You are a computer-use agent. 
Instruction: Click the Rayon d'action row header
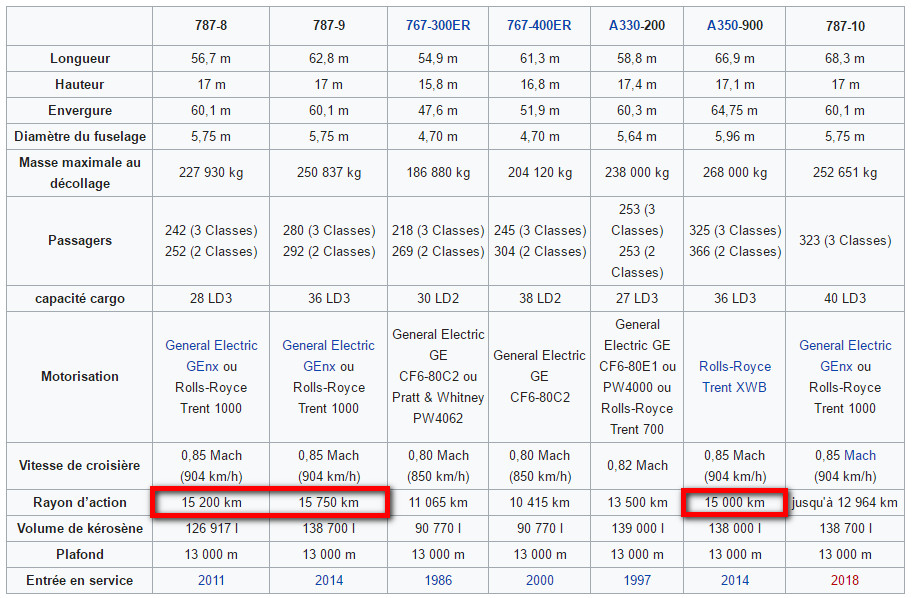[80, 502]
